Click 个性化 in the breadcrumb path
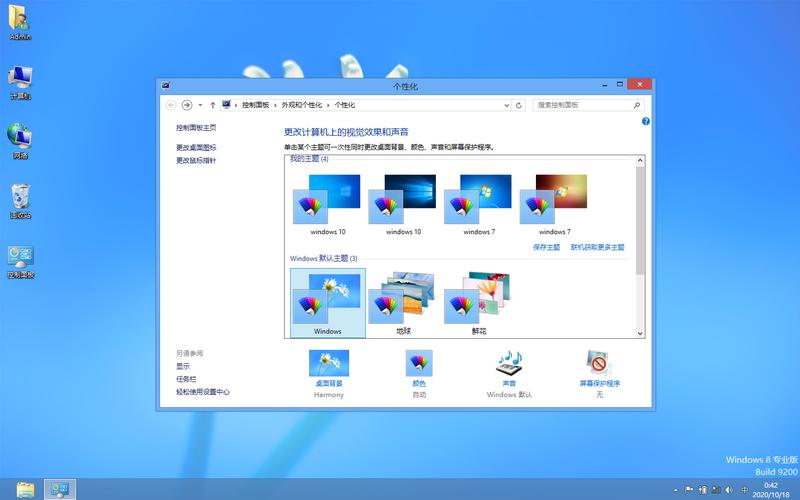The height and width of the screenshot is (500, 800). [344, 105]
